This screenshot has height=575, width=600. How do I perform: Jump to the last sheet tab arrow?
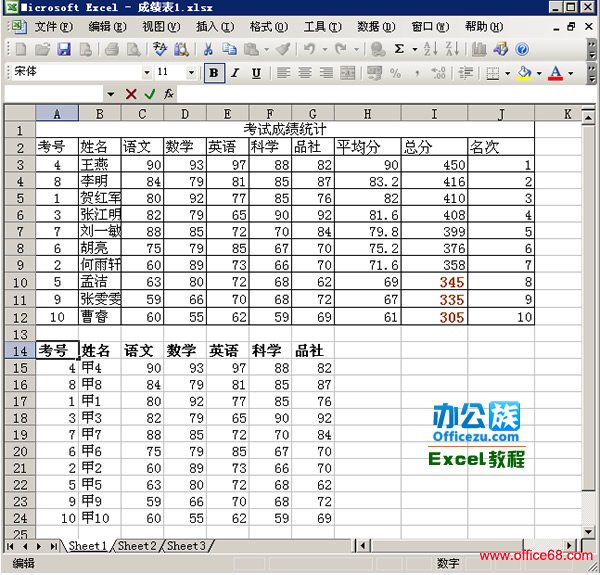54,546
